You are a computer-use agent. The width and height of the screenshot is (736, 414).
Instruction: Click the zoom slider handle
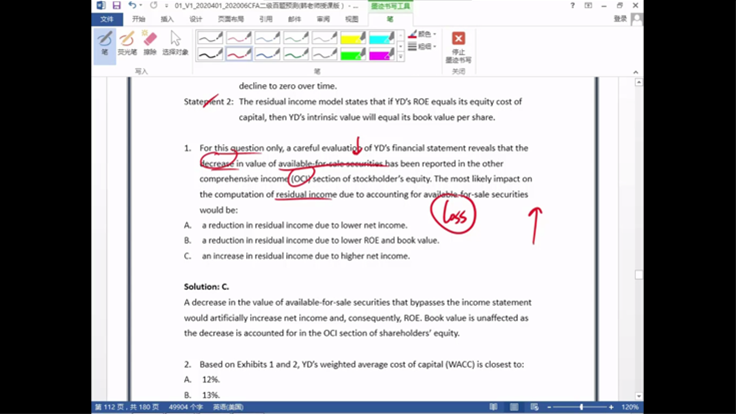pyautogui.click(x=581, y=407)
